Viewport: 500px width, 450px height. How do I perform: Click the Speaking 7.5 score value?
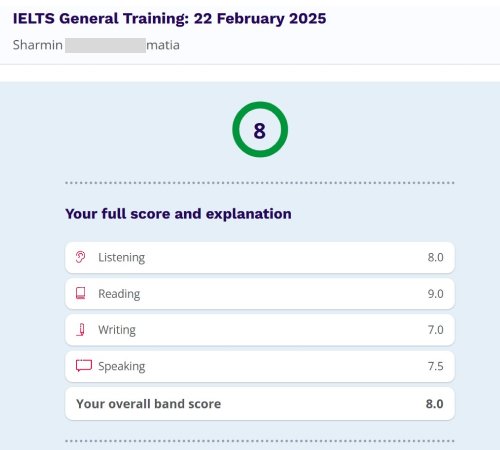(x=435, y=366)
